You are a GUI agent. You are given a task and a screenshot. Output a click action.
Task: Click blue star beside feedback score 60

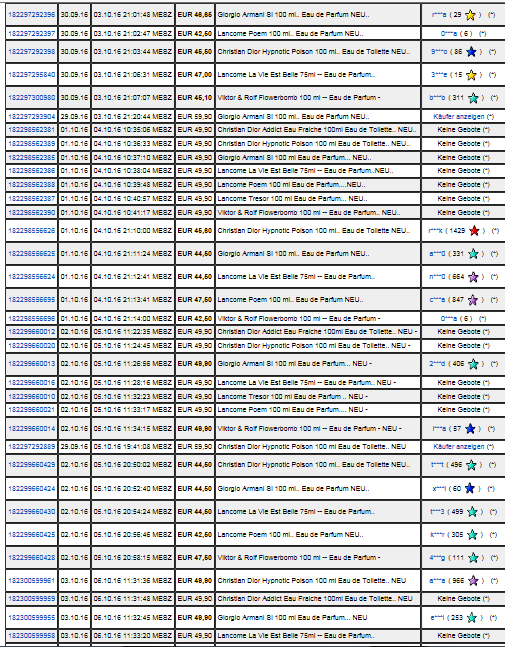(470, 489)
